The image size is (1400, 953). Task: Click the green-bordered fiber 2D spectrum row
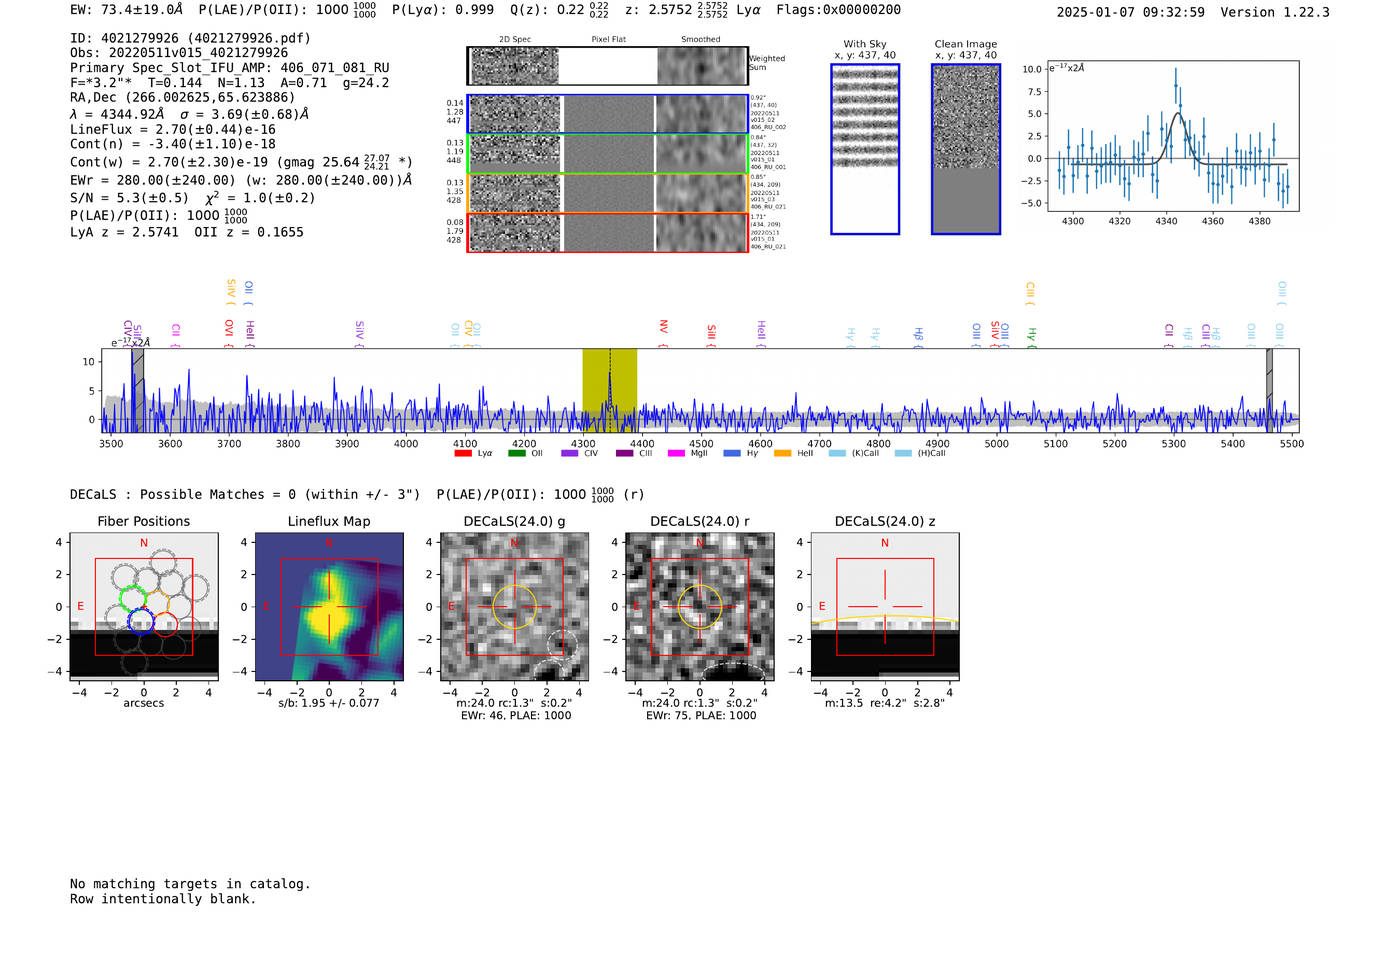(608, 154)
